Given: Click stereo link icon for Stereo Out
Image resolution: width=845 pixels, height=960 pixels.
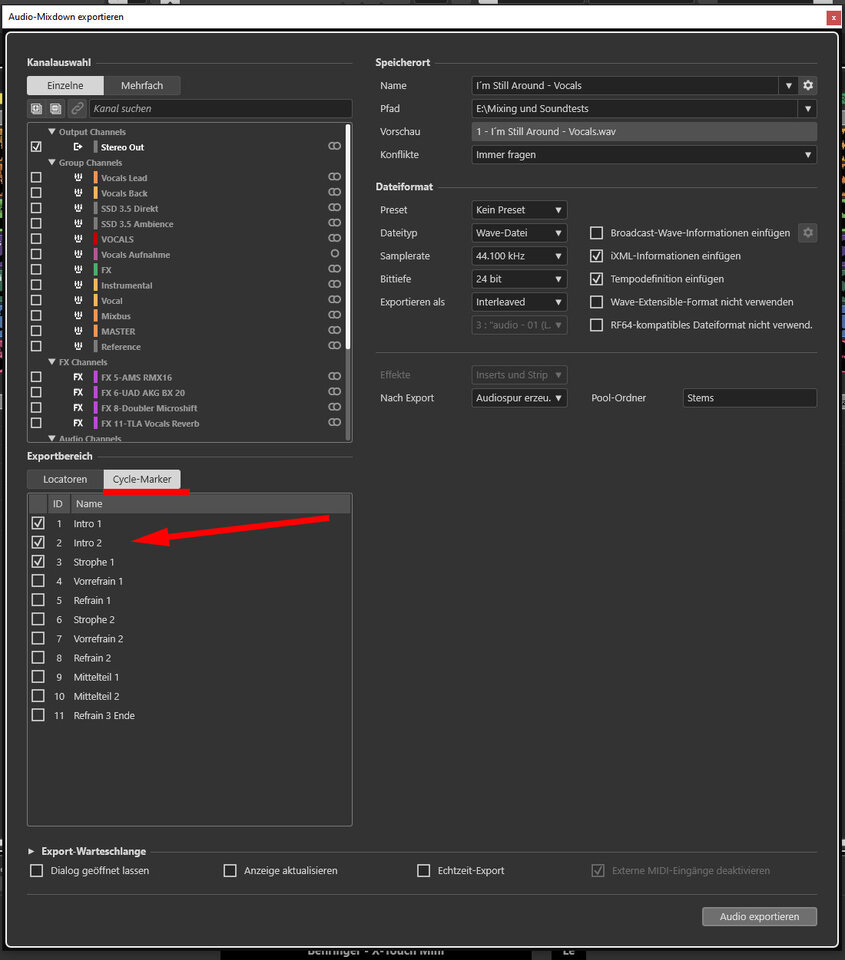Looking at the screenshot, I should pos(334,146).
